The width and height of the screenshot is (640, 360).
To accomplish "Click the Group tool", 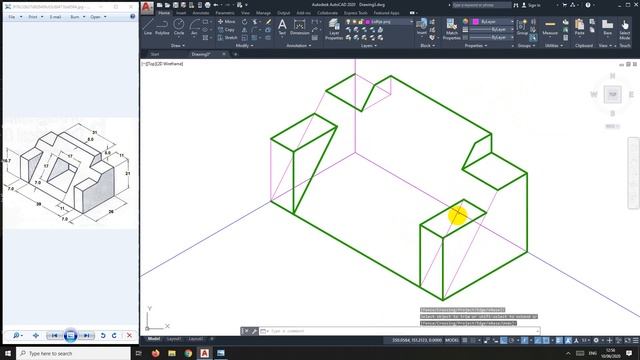I will click(522, 27).
